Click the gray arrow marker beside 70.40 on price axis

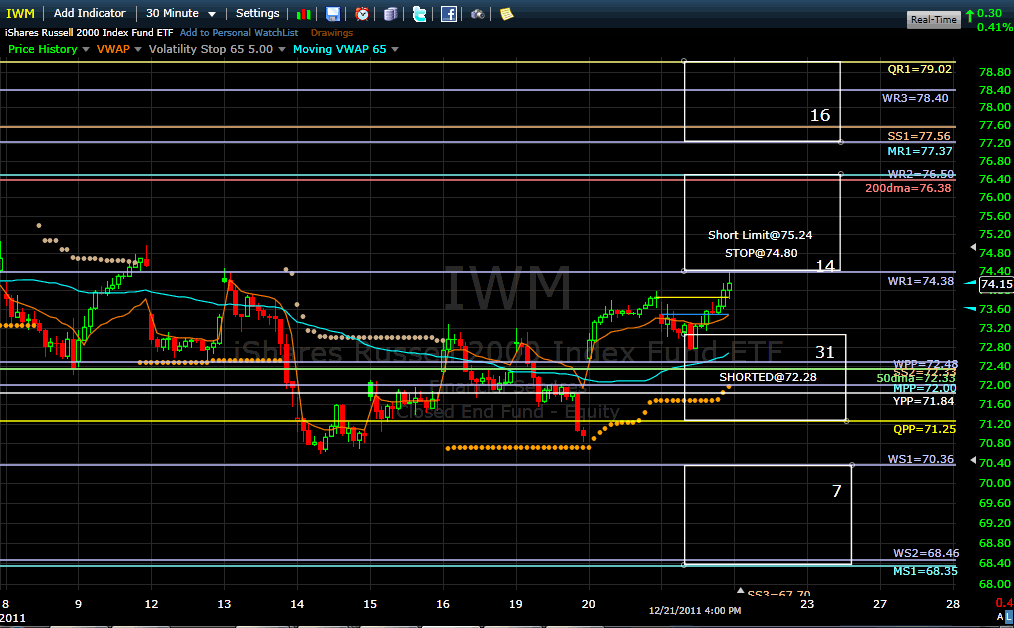click(973, 460)
